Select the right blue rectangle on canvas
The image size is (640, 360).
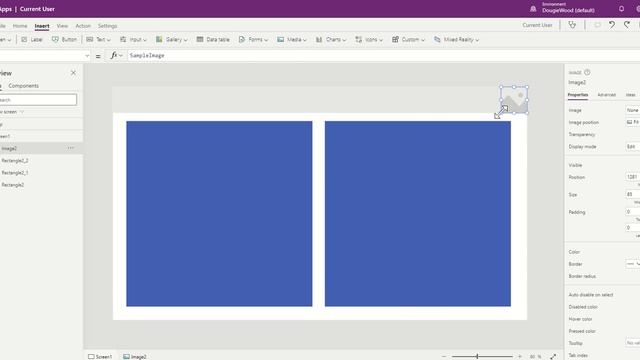coord(418,213)
